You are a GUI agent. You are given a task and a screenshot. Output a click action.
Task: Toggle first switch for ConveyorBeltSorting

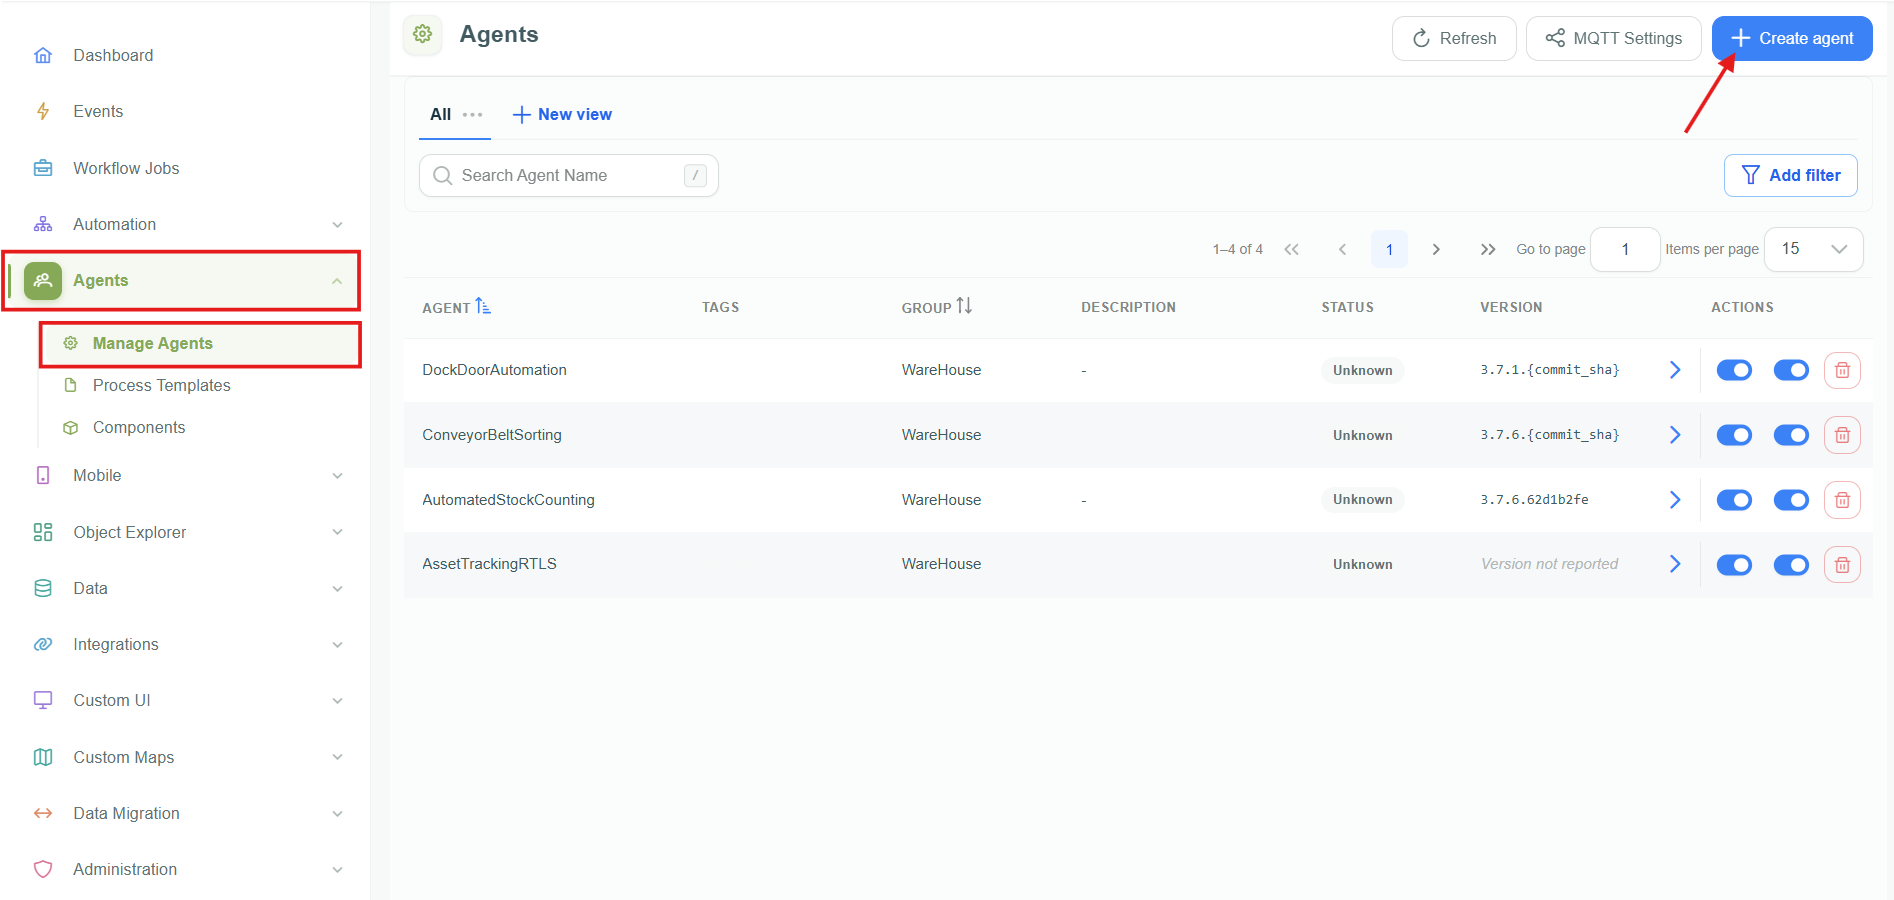(1734, 435)
